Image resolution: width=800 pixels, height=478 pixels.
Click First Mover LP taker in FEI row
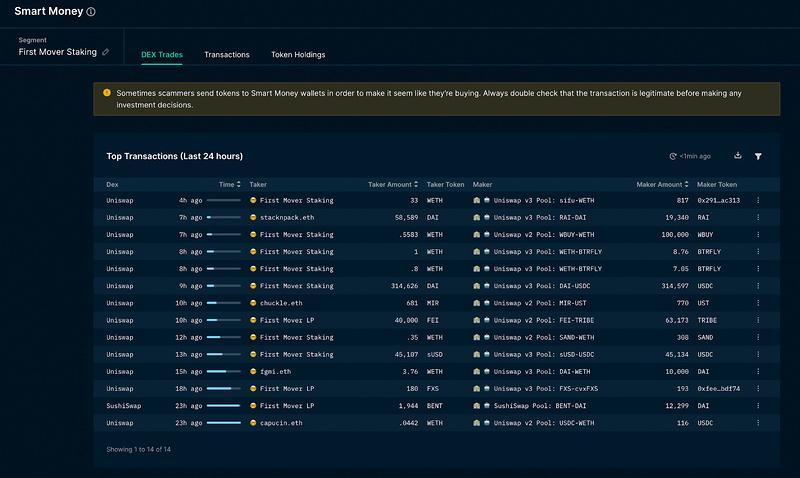[x=287, y=320]
